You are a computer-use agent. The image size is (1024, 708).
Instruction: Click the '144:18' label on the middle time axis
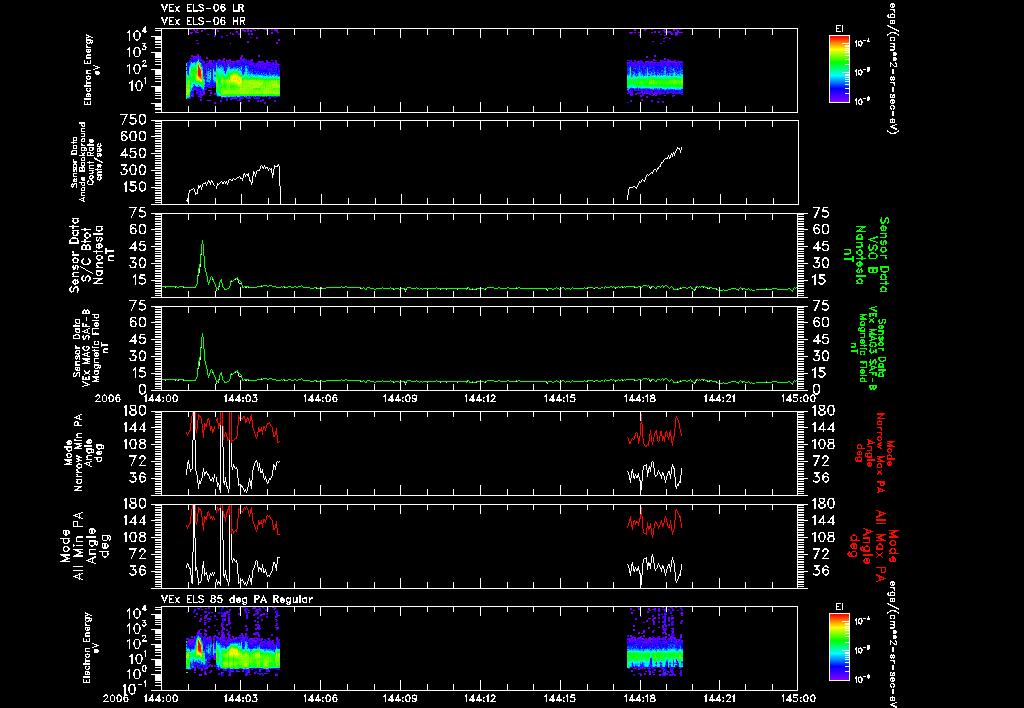640,398
